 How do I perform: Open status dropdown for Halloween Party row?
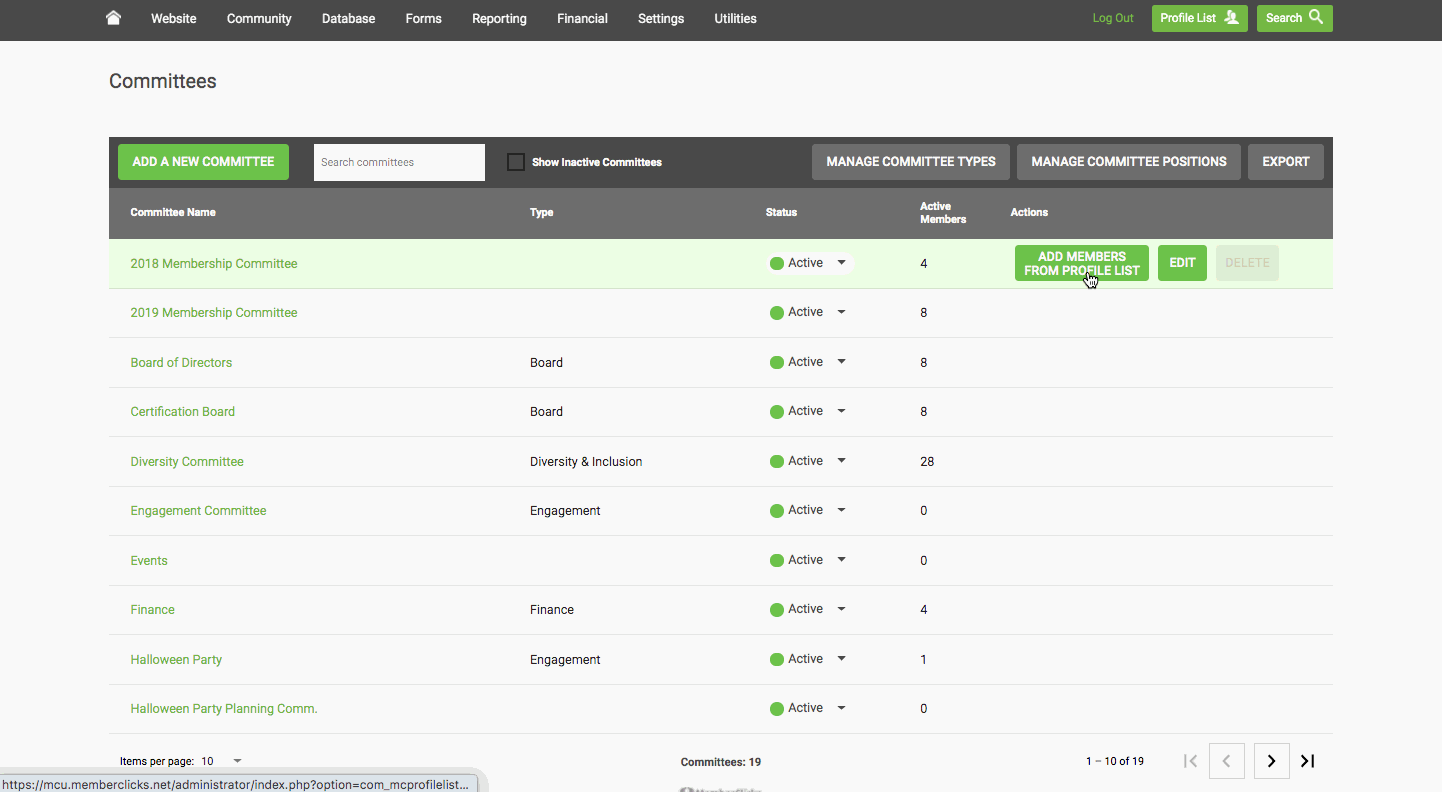(841, 659)
